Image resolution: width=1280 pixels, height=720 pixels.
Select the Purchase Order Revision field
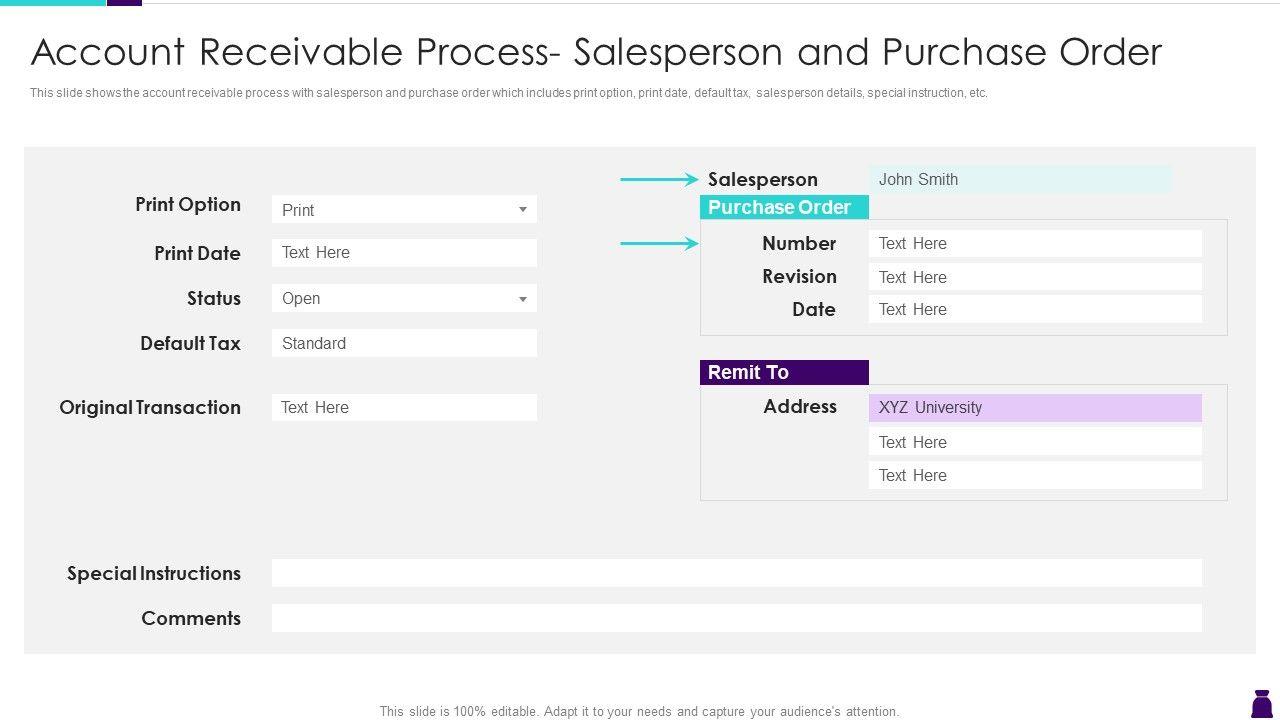click(1035, 277)
